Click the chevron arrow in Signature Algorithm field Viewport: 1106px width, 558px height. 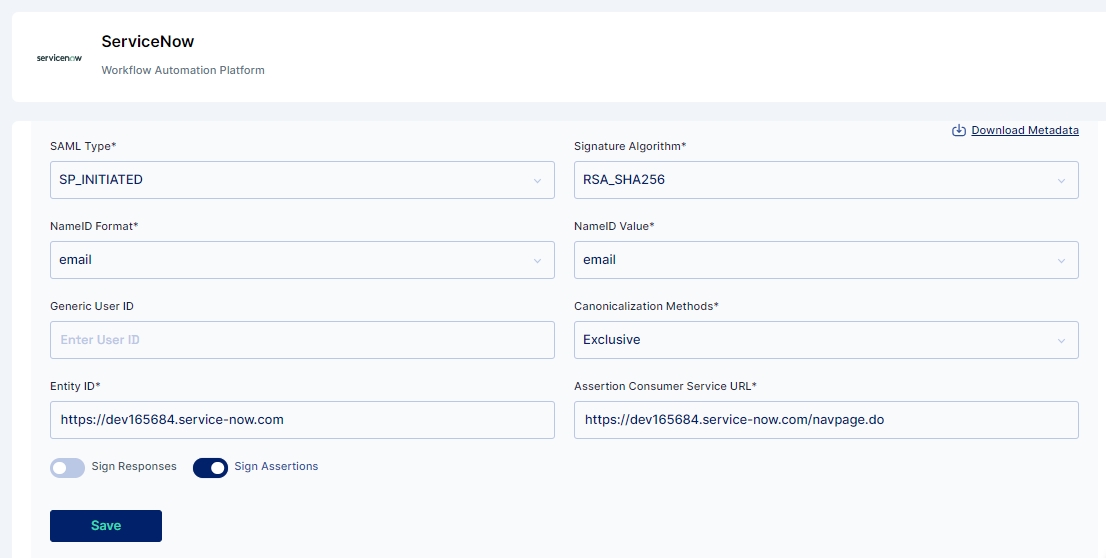[1061, 181]
